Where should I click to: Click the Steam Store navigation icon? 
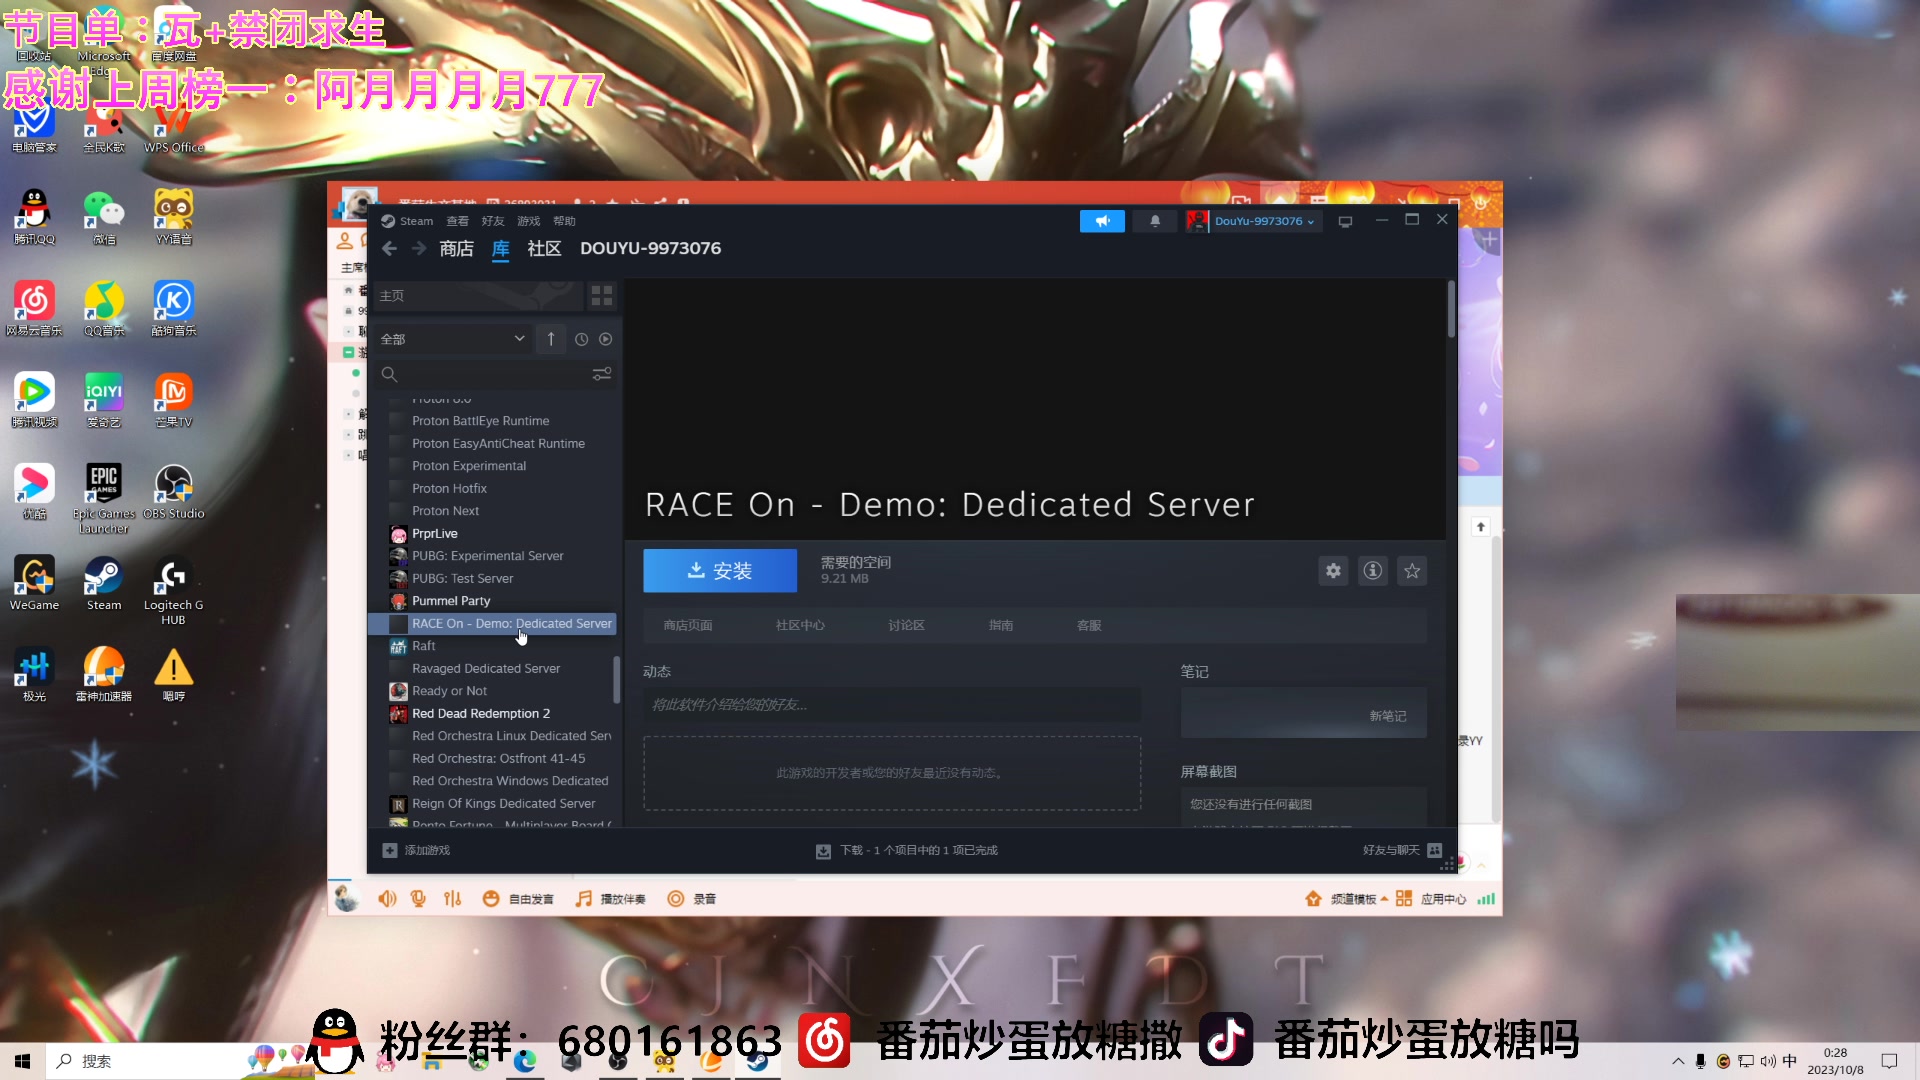click(458, 248)
